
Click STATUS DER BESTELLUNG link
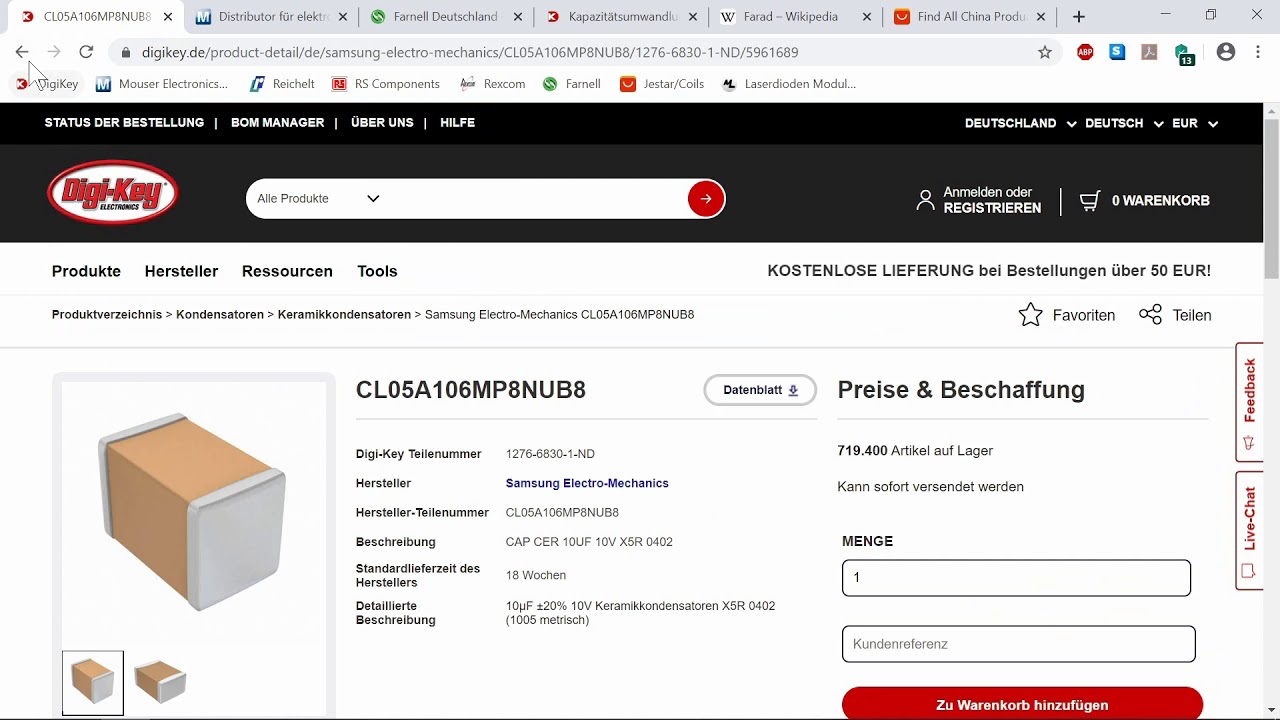click(x=124, y=123)
